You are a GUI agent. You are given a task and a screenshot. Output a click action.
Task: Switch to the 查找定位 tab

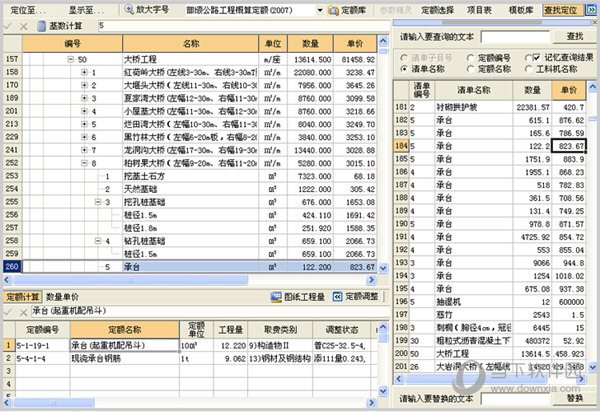[x=562, y=10]
